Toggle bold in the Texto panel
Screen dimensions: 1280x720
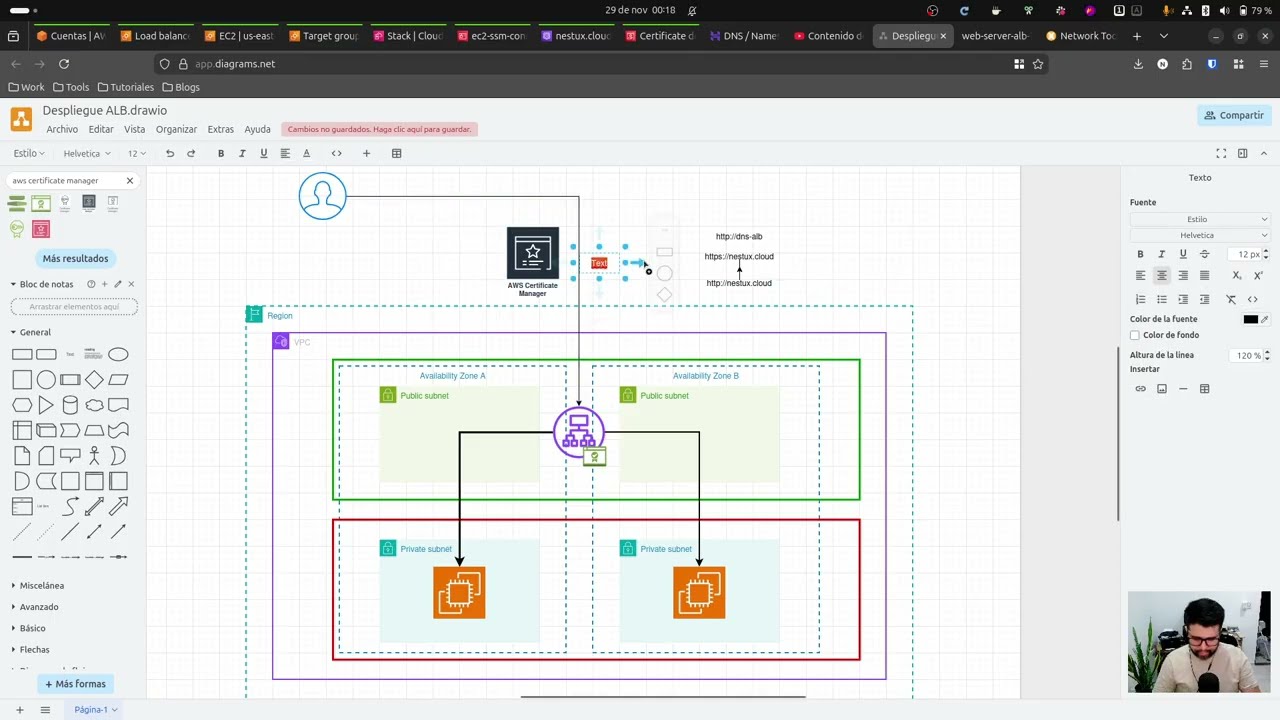click(x=1140, y=254)
